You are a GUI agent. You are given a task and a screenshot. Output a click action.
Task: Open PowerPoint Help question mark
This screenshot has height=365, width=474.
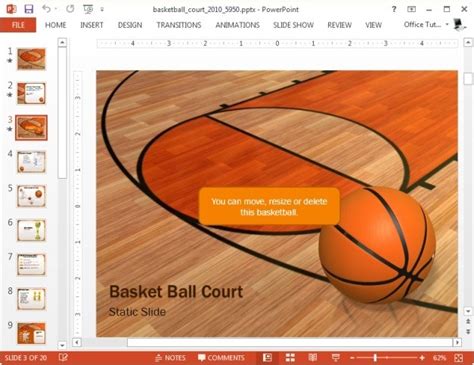[394, 9]
